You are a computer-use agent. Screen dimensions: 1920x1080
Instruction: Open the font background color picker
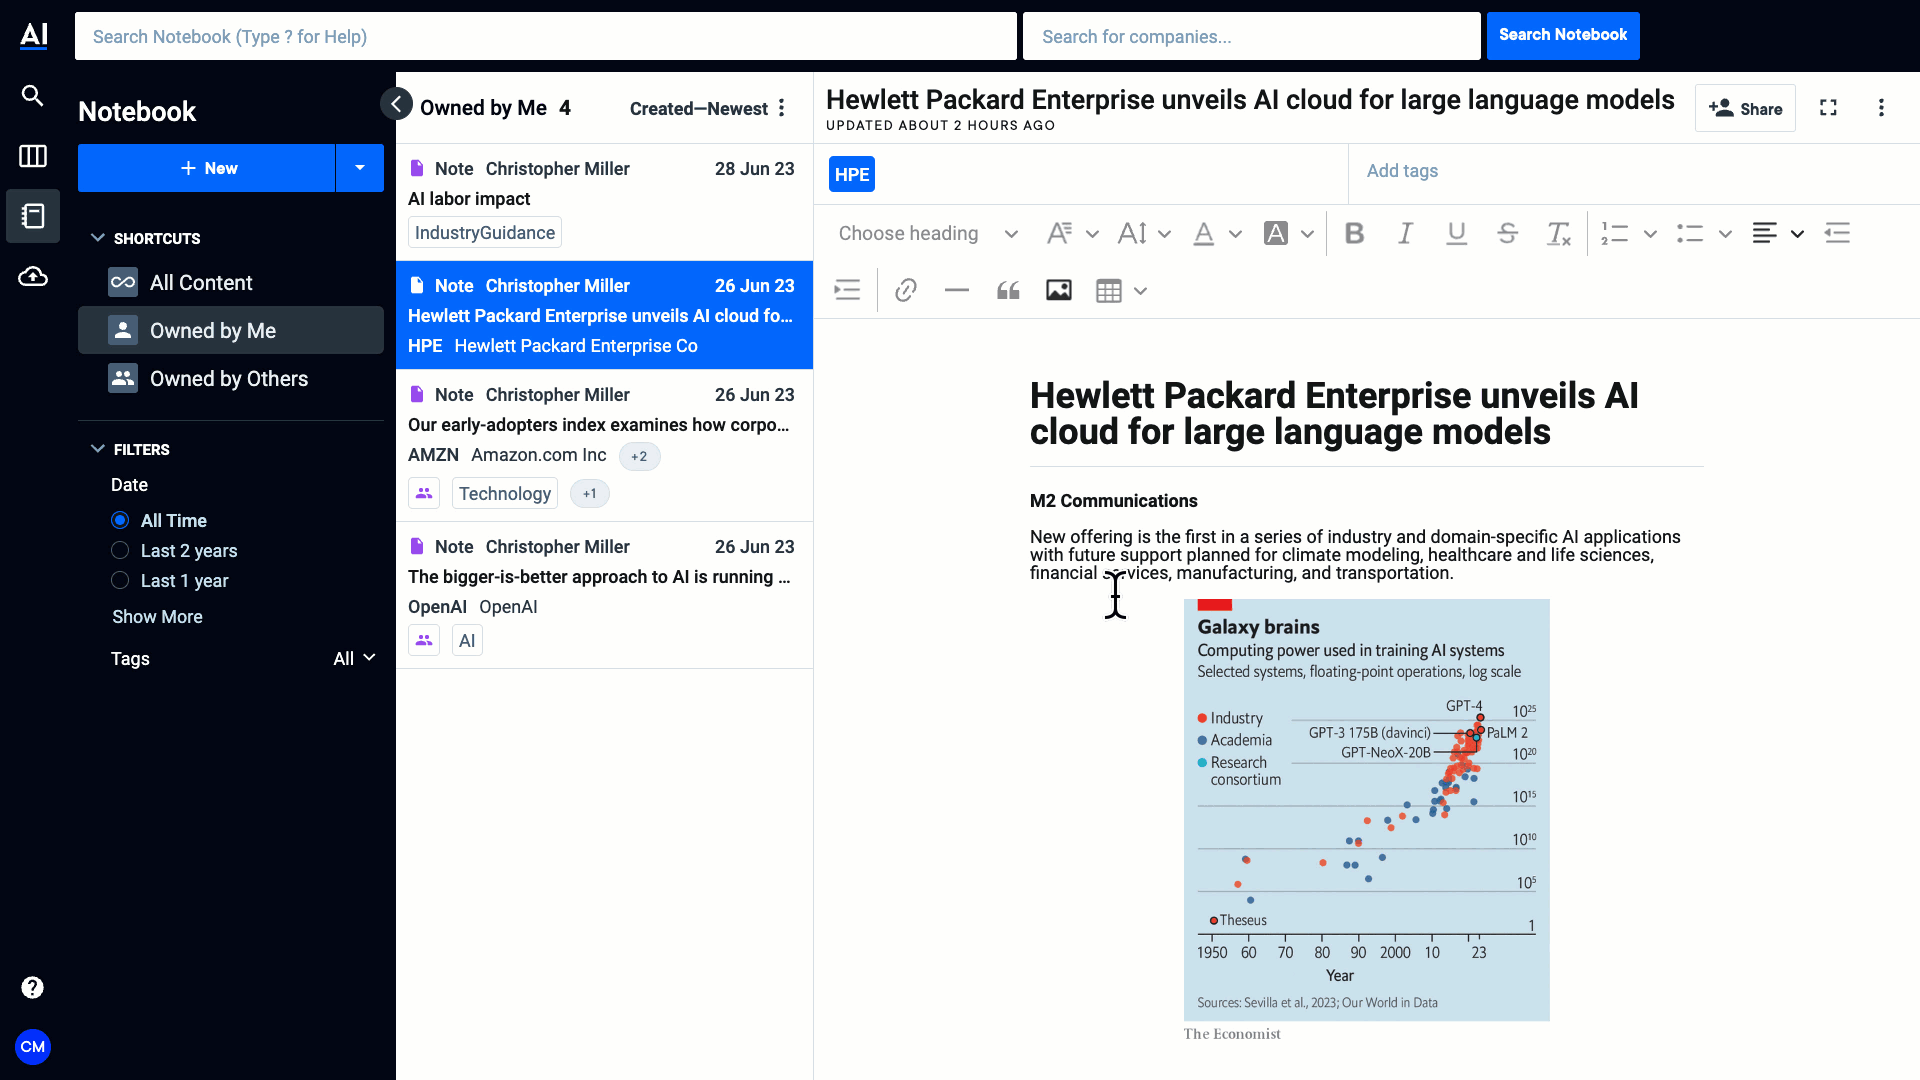coord(1276,233)
